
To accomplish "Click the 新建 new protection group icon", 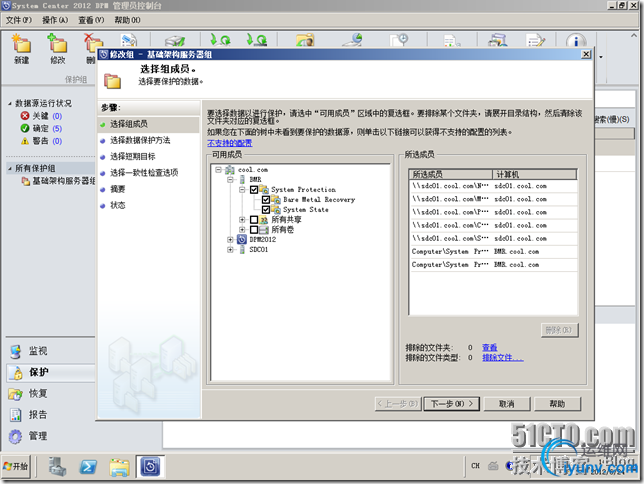I will (x=21, y=44).
